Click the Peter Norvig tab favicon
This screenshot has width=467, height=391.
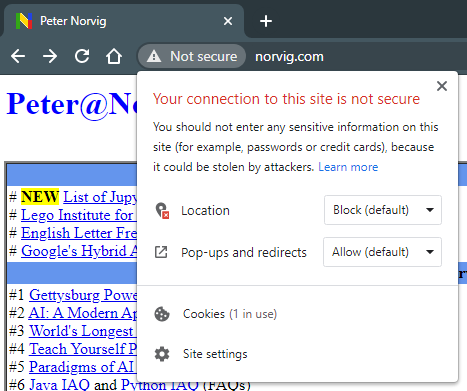(24, 21)
